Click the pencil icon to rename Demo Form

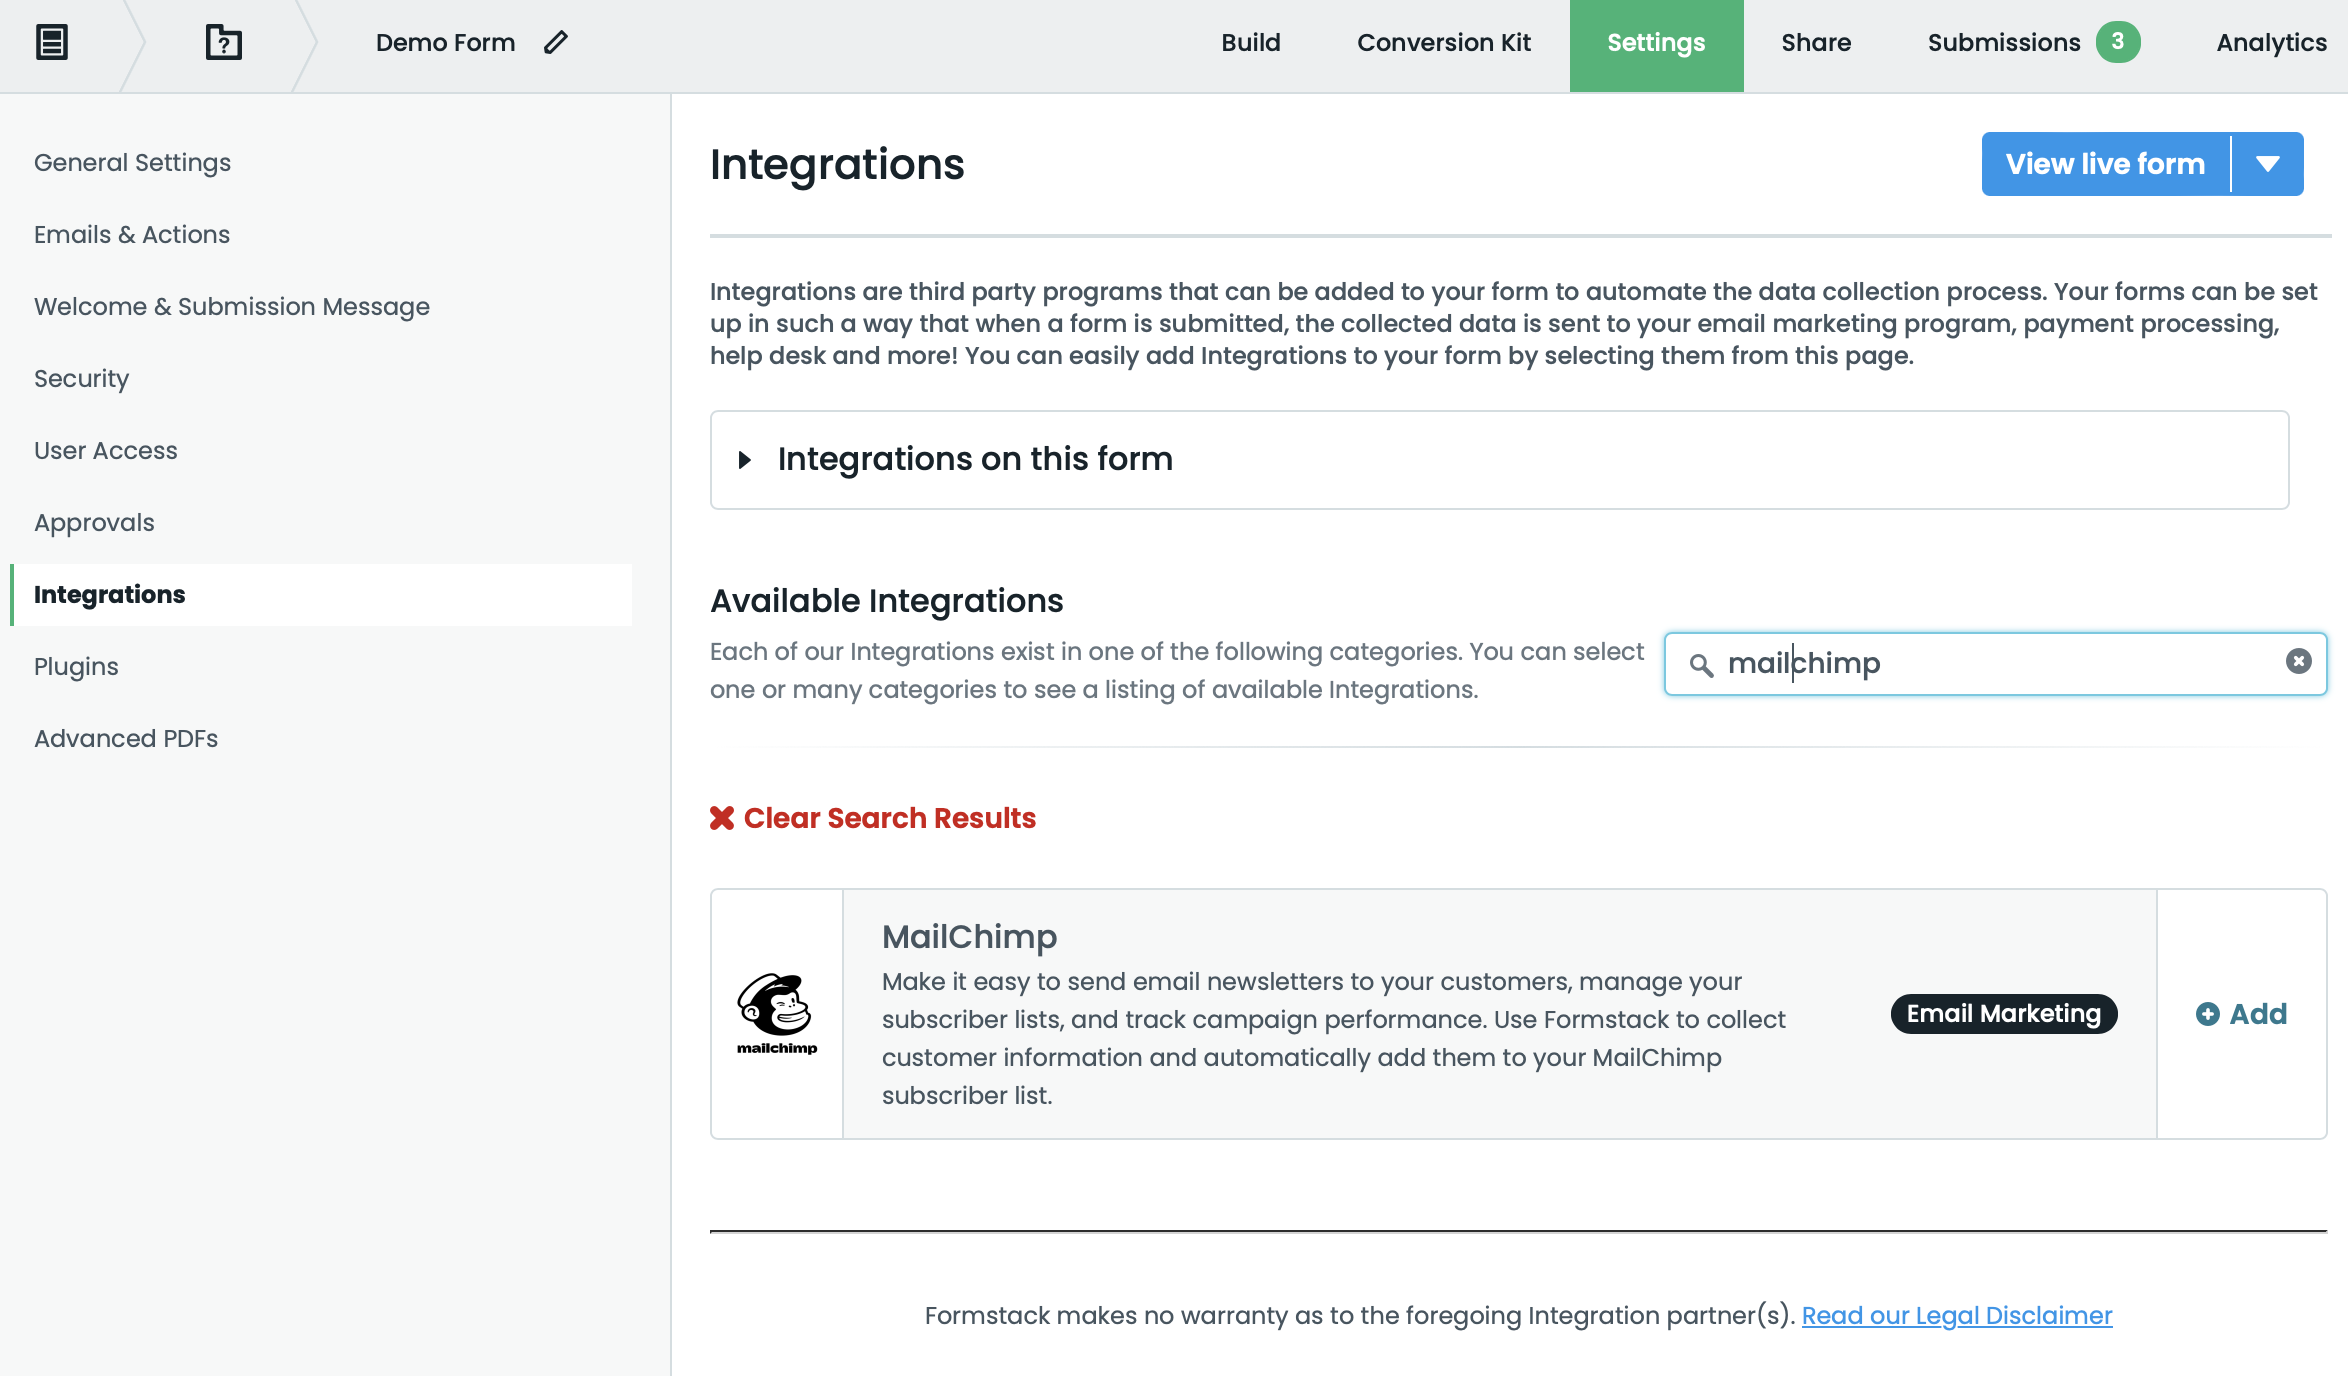556,42
